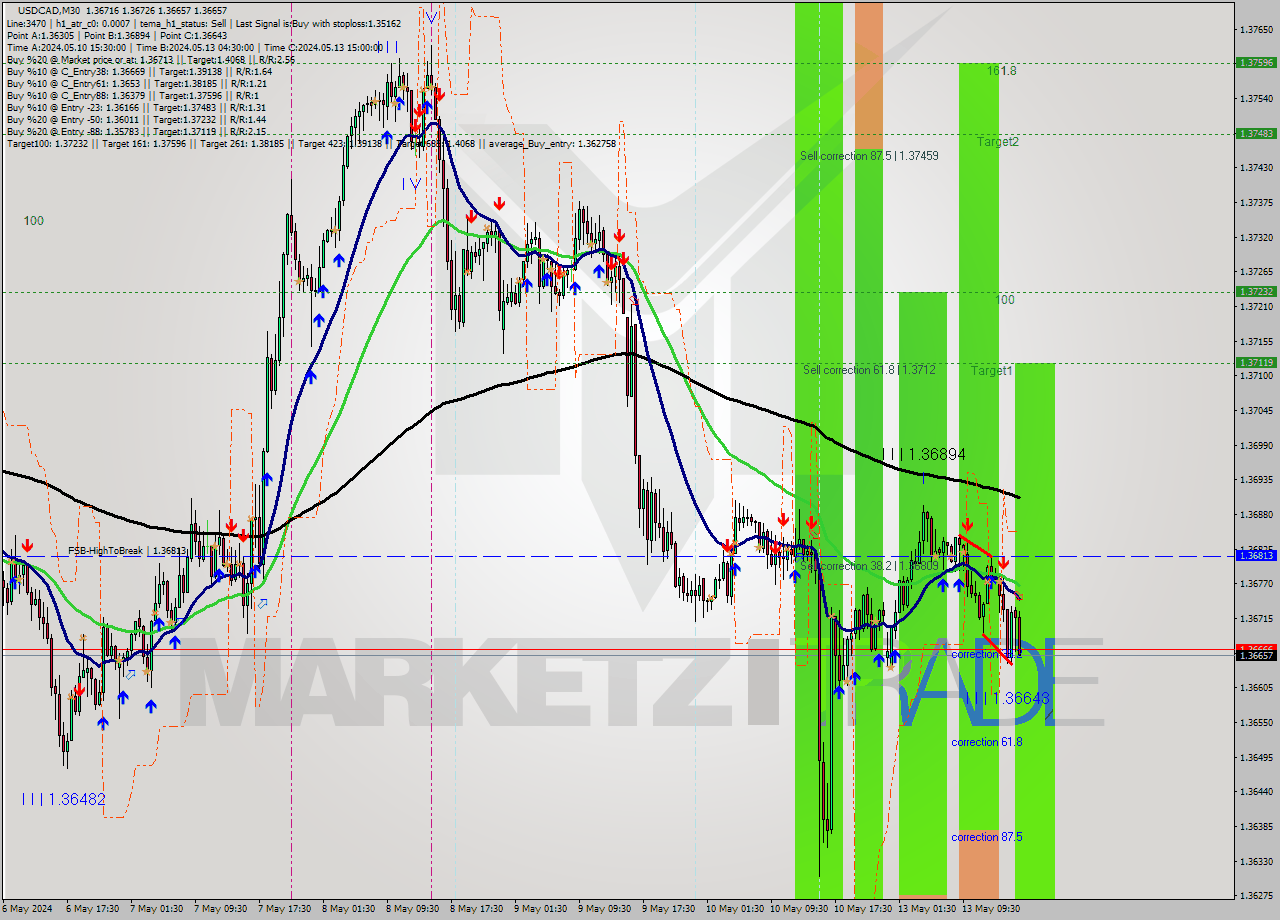
Task: Click the 1.36605 price axis label
Action: click(1256, 688)
